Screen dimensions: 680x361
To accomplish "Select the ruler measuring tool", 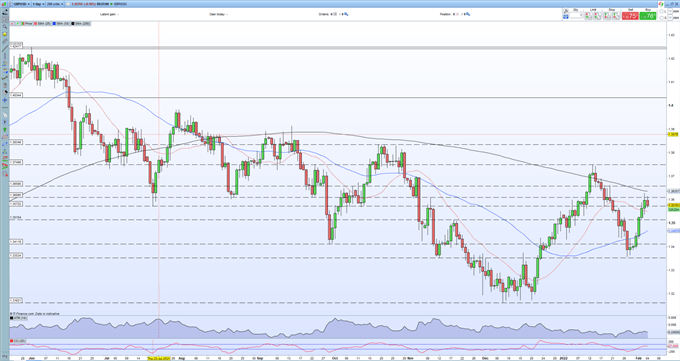I will [5, 41].
